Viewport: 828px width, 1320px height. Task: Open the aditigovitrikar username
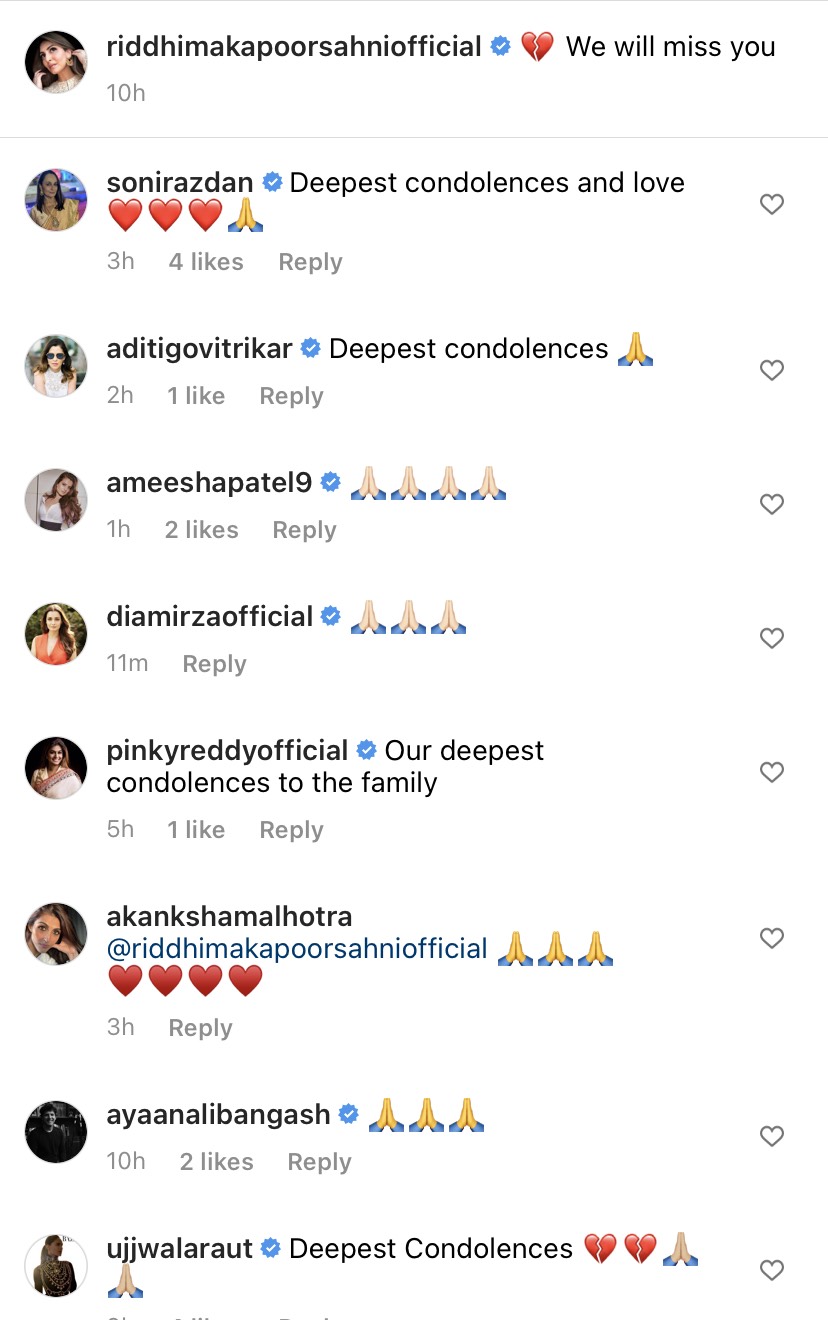199,349
